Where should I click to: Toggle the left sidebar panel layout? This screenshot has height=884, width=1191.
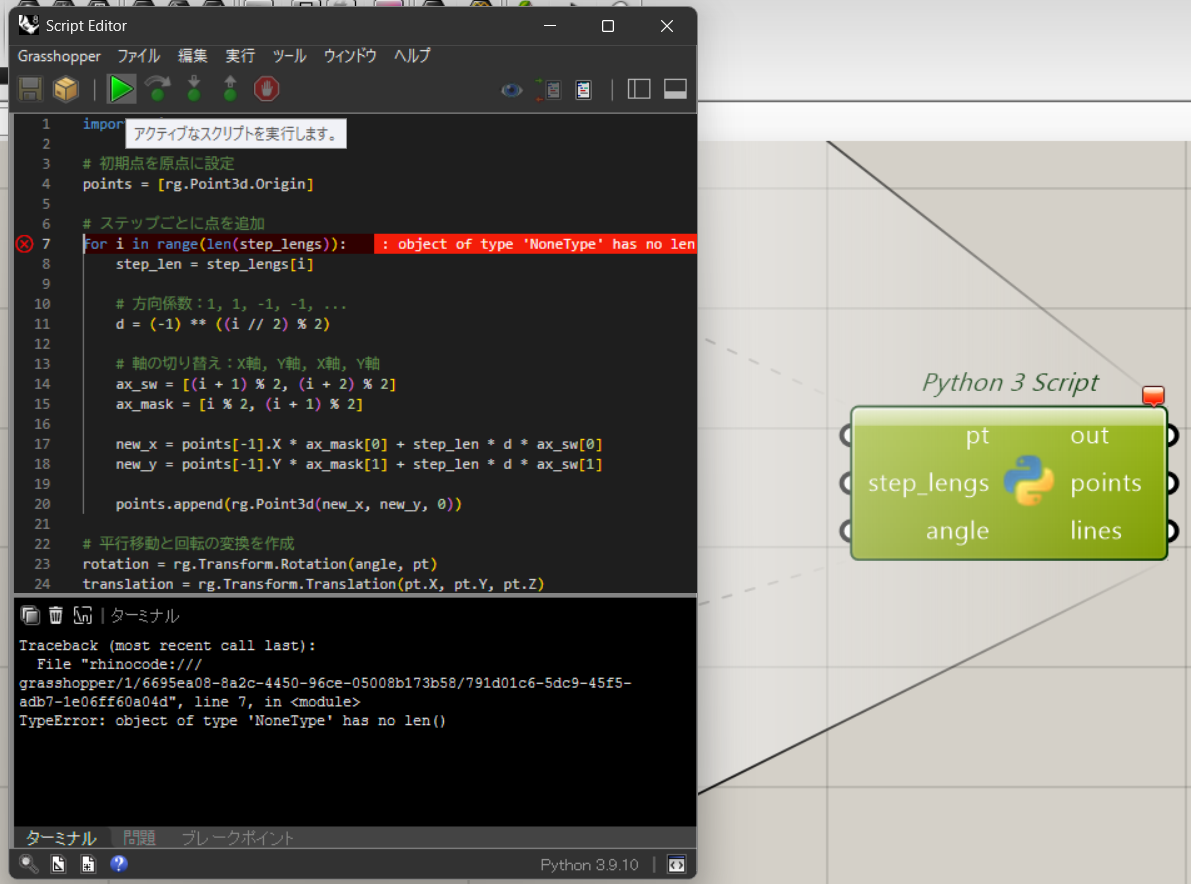639,89
